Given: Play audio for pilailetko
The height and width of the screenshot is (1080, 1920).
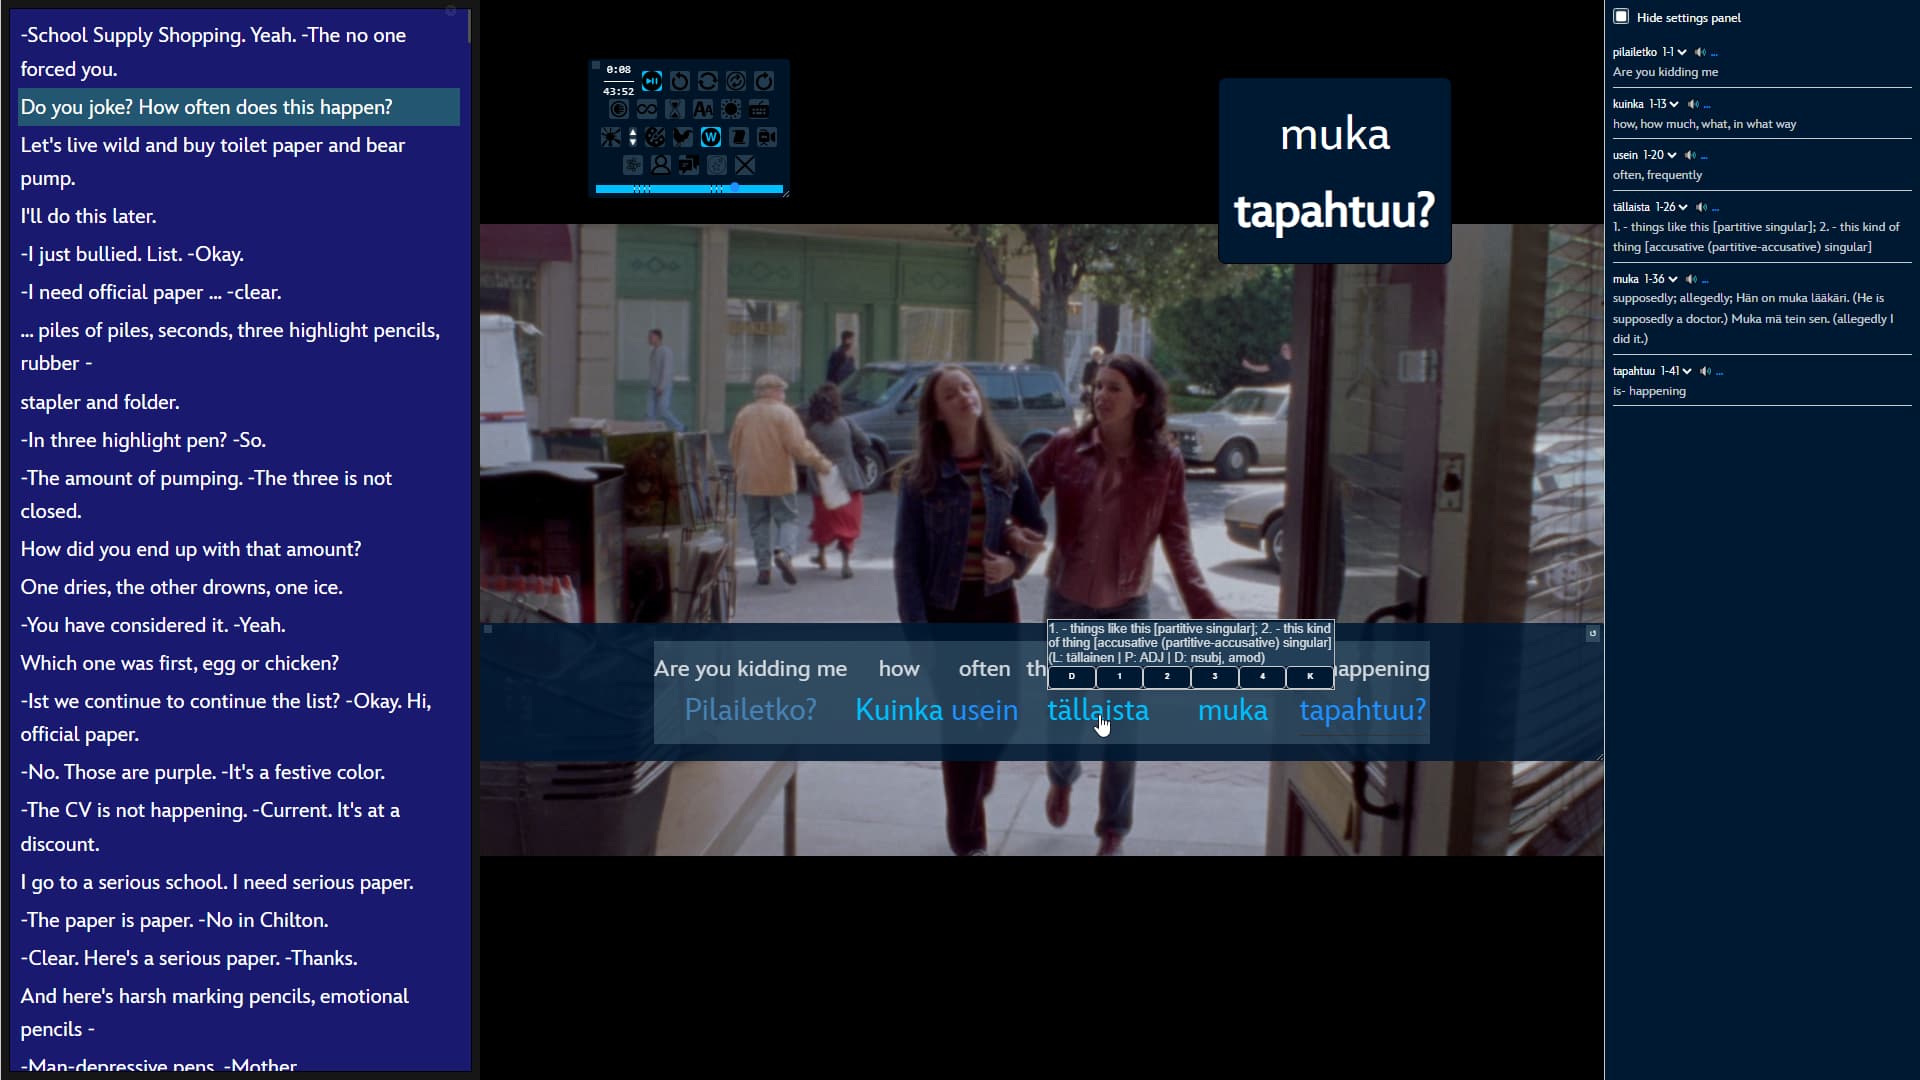Looking at the screenshot, I should point(1700,52).
